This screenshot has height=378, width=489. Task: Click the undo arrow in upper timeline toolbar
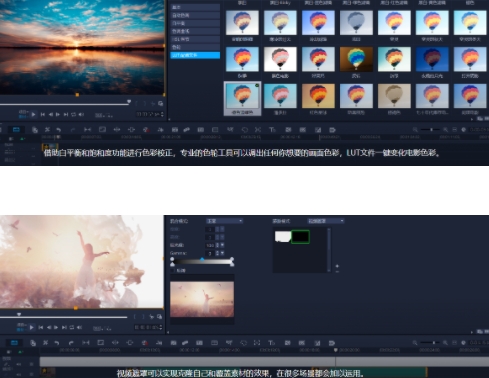point(59,130)
